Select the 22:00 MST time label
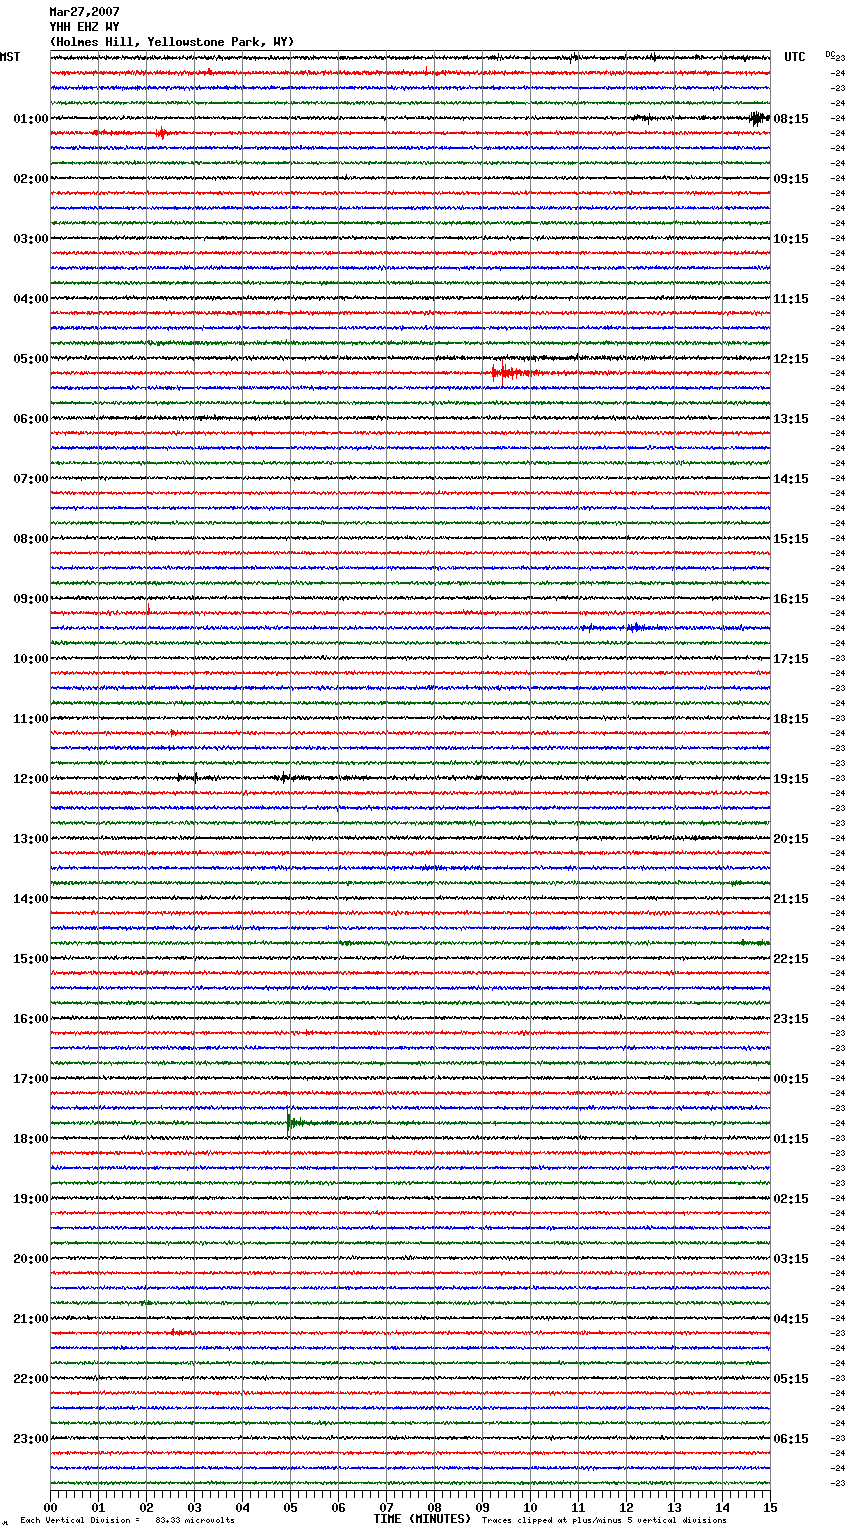850x1534 pixels. [x=31, y=1379]
